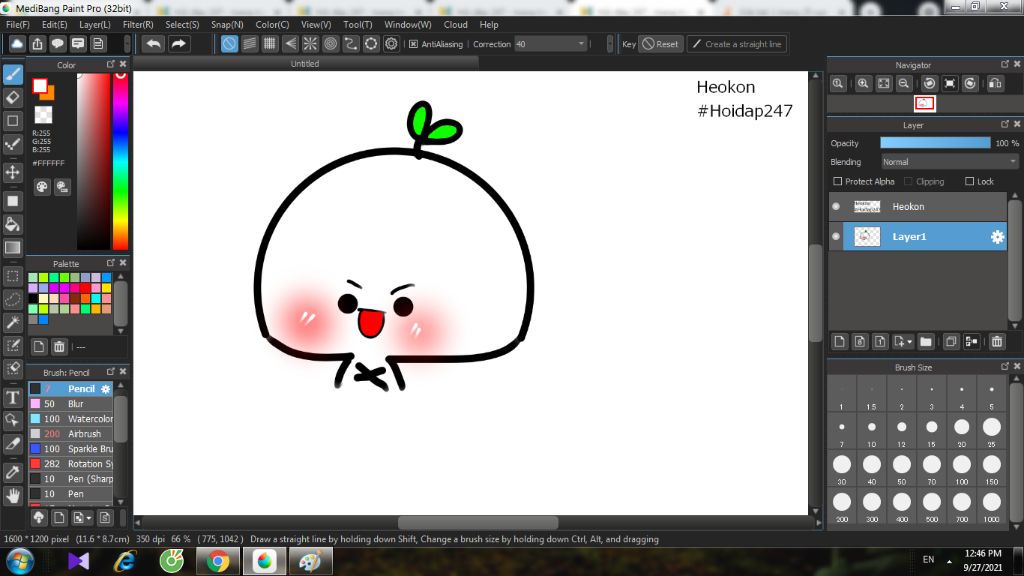Delete layer with trash icon in Layer panel
The image size is (1024, 576).
point(997,342)
